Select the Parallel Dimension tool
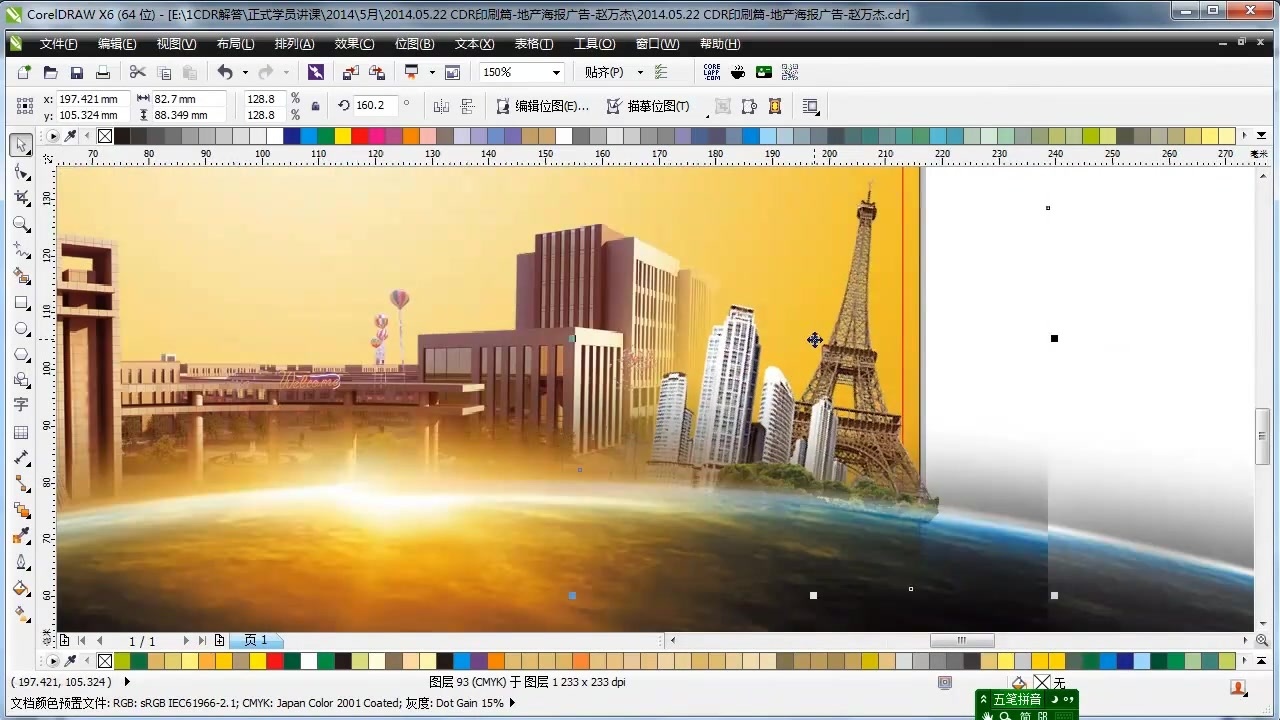1280x720 pixels. (21, 458)
